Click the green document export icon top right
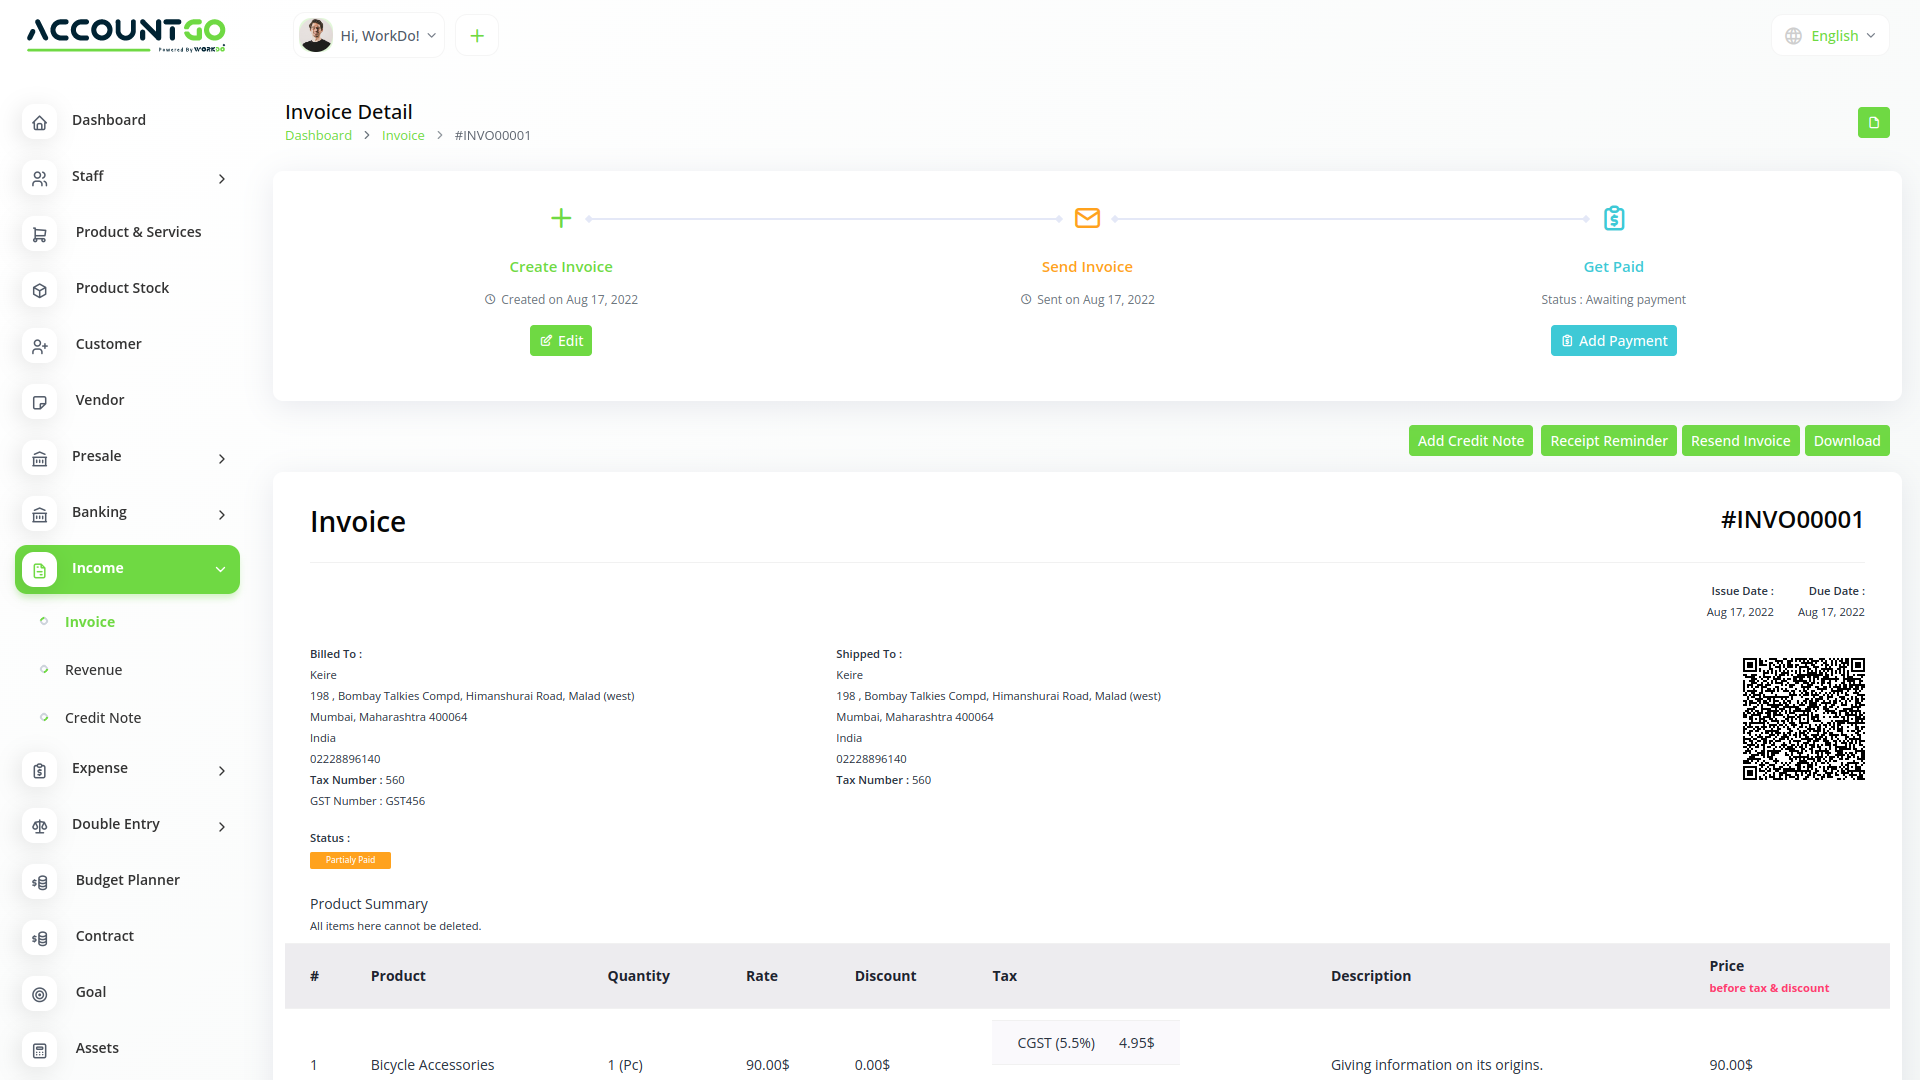 (1874, 122)
